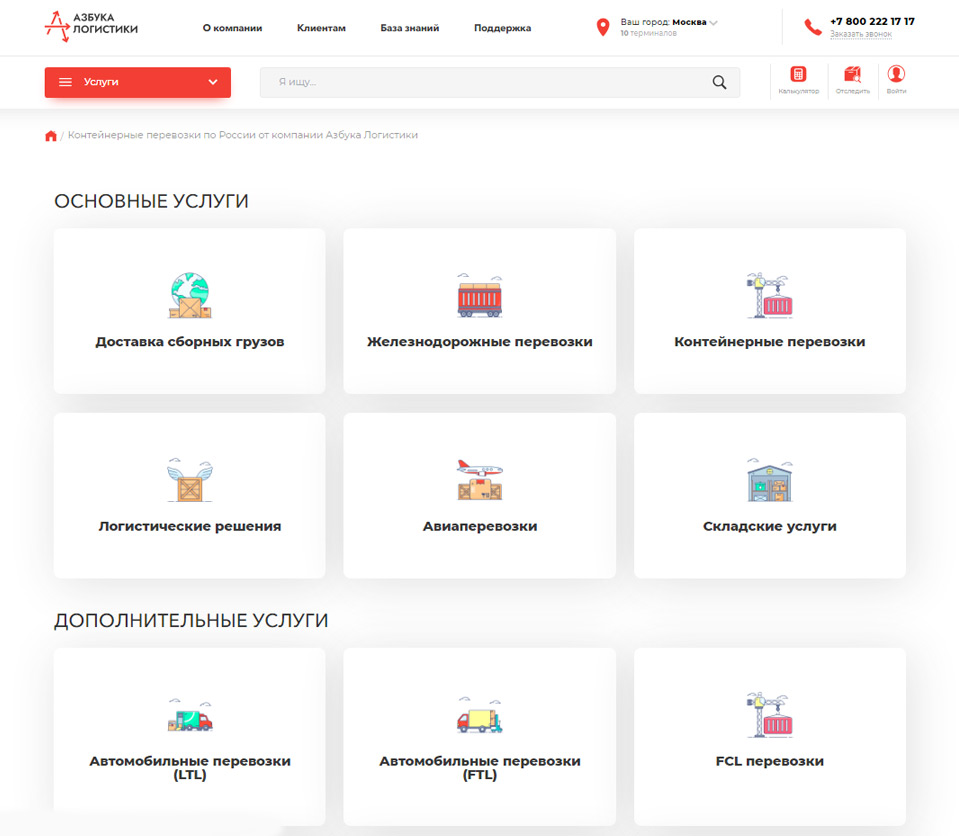Open the Железнодорожные перевозки service card
Image resolution: width=959 pixels, height=836 pixels.
click(480, 311)
